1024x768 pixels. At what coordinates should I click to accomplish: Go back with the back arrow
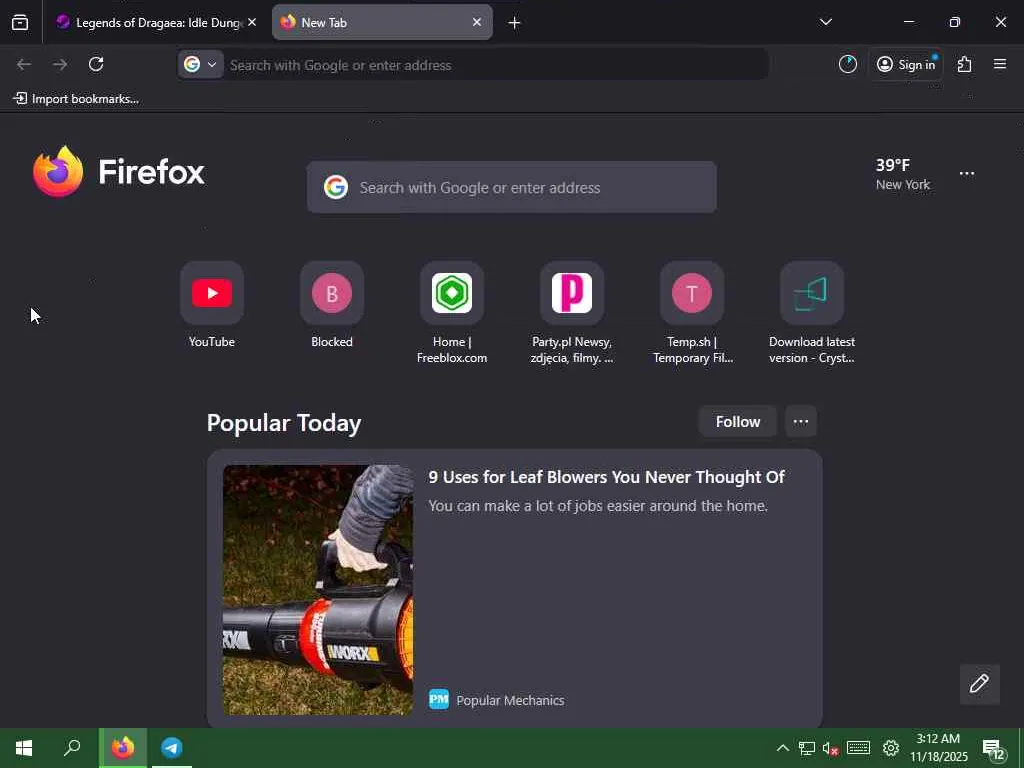[24, 64]
